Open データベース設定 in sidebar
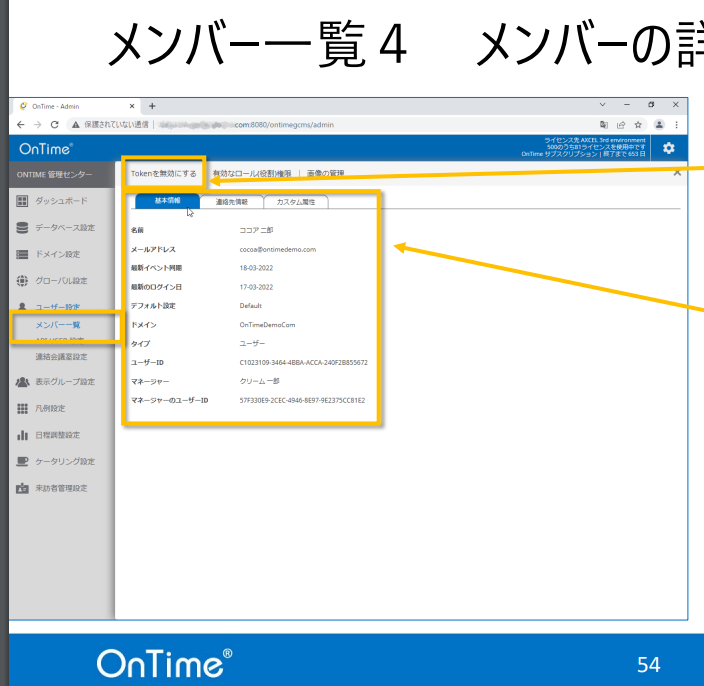Image resolution: width=704 pixels, height=686 pixels. pyautogui.click(x=65, y=228)
